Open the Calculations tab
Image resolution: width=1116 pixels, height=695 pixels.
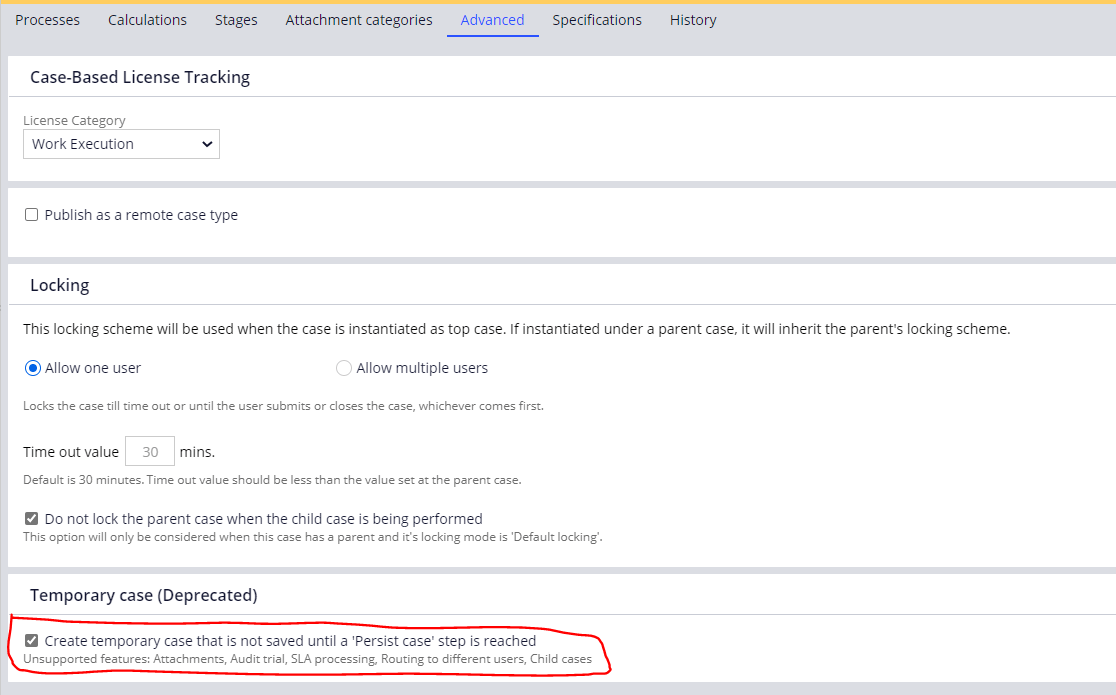pyautogui.click(x=147, y=19)
